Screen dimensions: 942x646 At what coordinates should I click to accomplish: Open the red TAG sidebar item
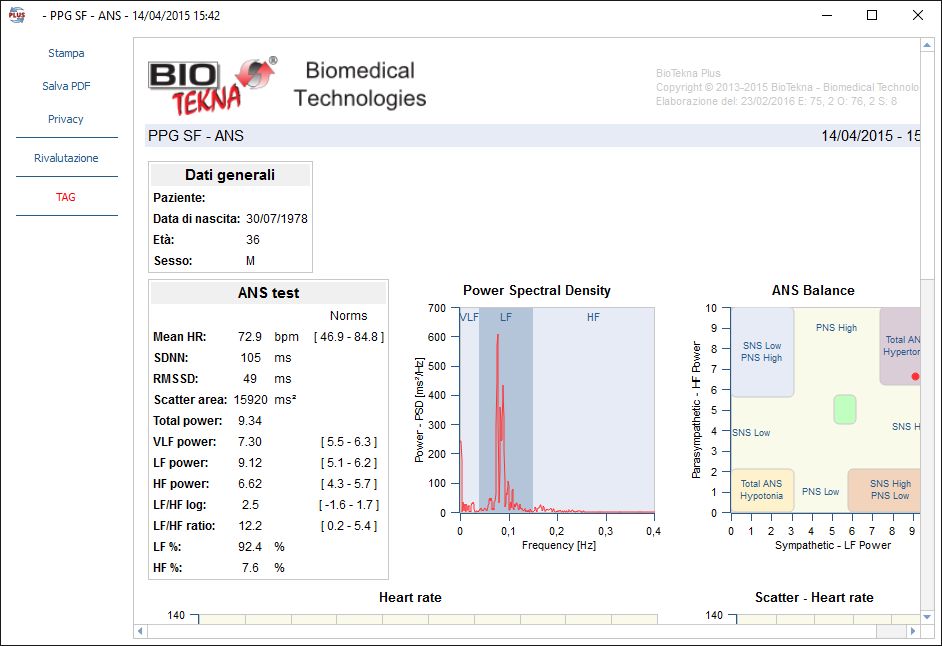tap(66, 197)
